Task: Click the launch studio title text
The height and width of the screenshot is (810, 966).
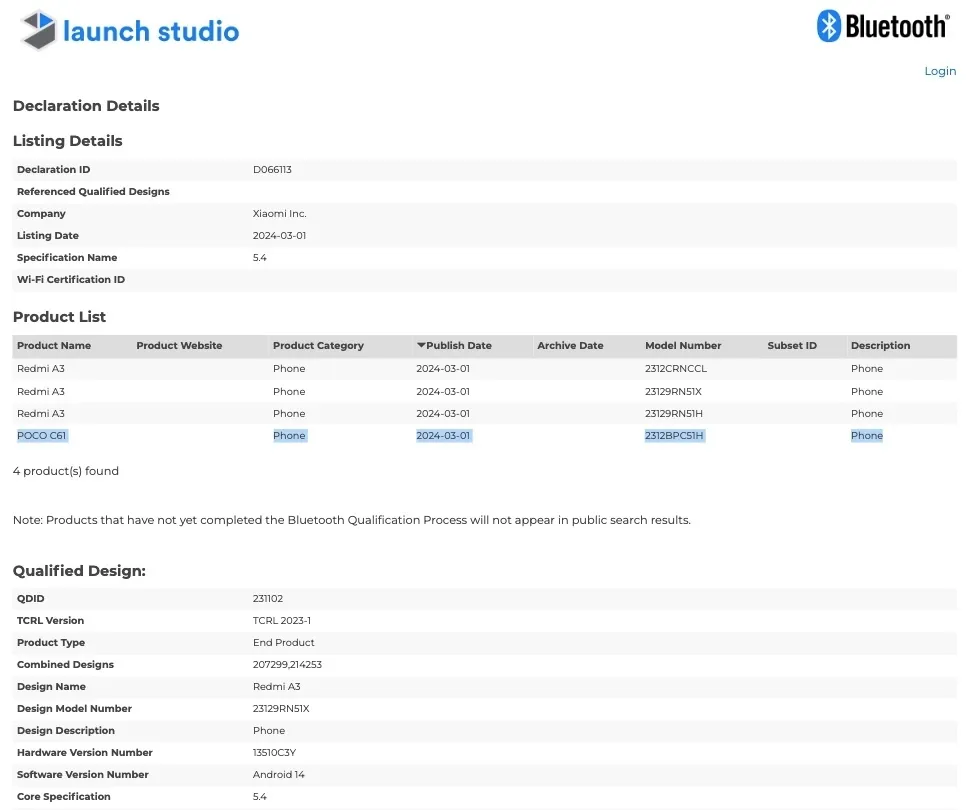Action: click(151, 31)
